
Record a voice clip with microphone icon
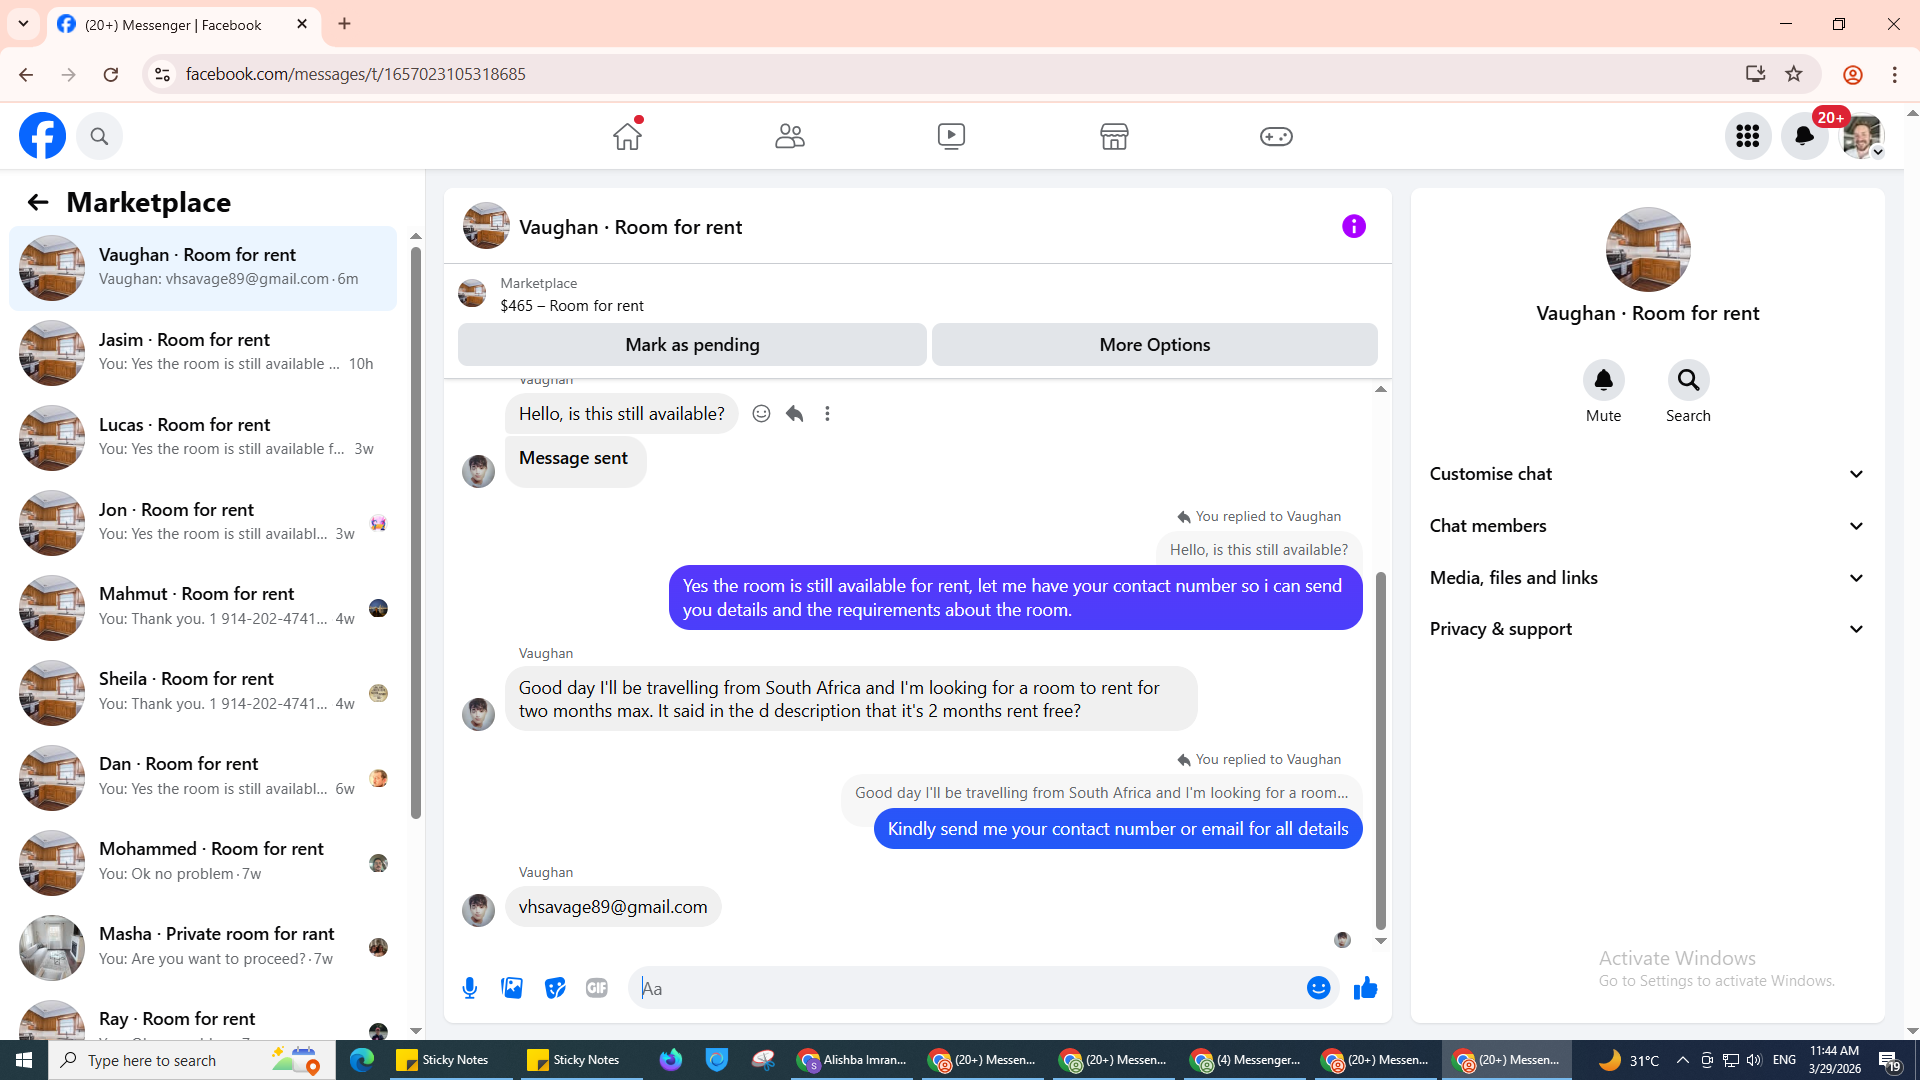(x=470, y=989)
